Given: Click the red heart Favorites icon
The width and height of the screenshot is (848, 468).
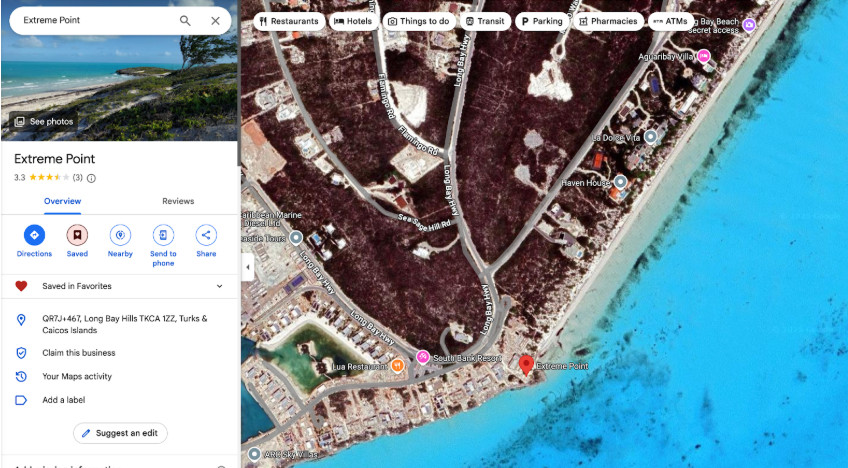Looking at the screenshot, I should [x=21, y=286].
